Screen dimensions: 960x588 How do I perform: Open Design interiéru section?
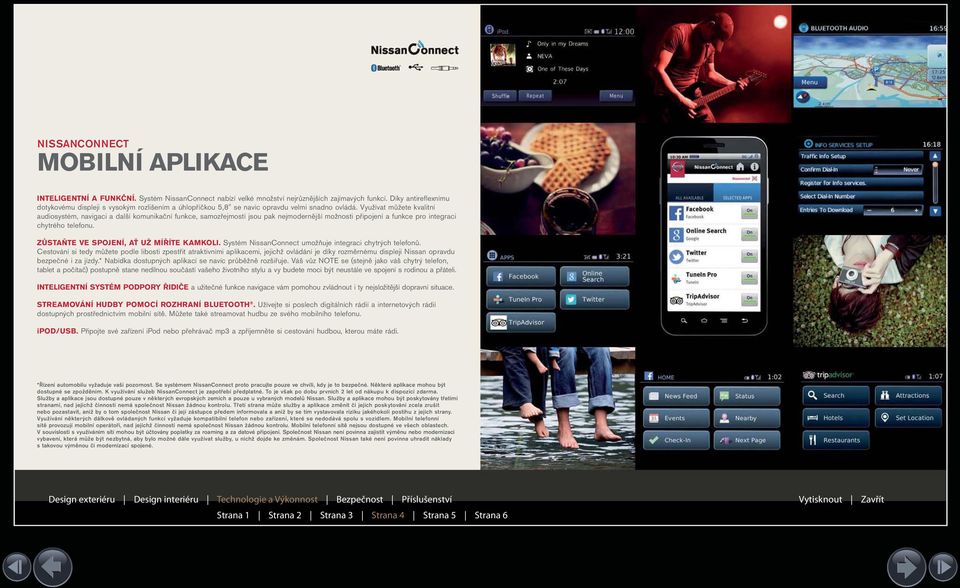point(166,499)
